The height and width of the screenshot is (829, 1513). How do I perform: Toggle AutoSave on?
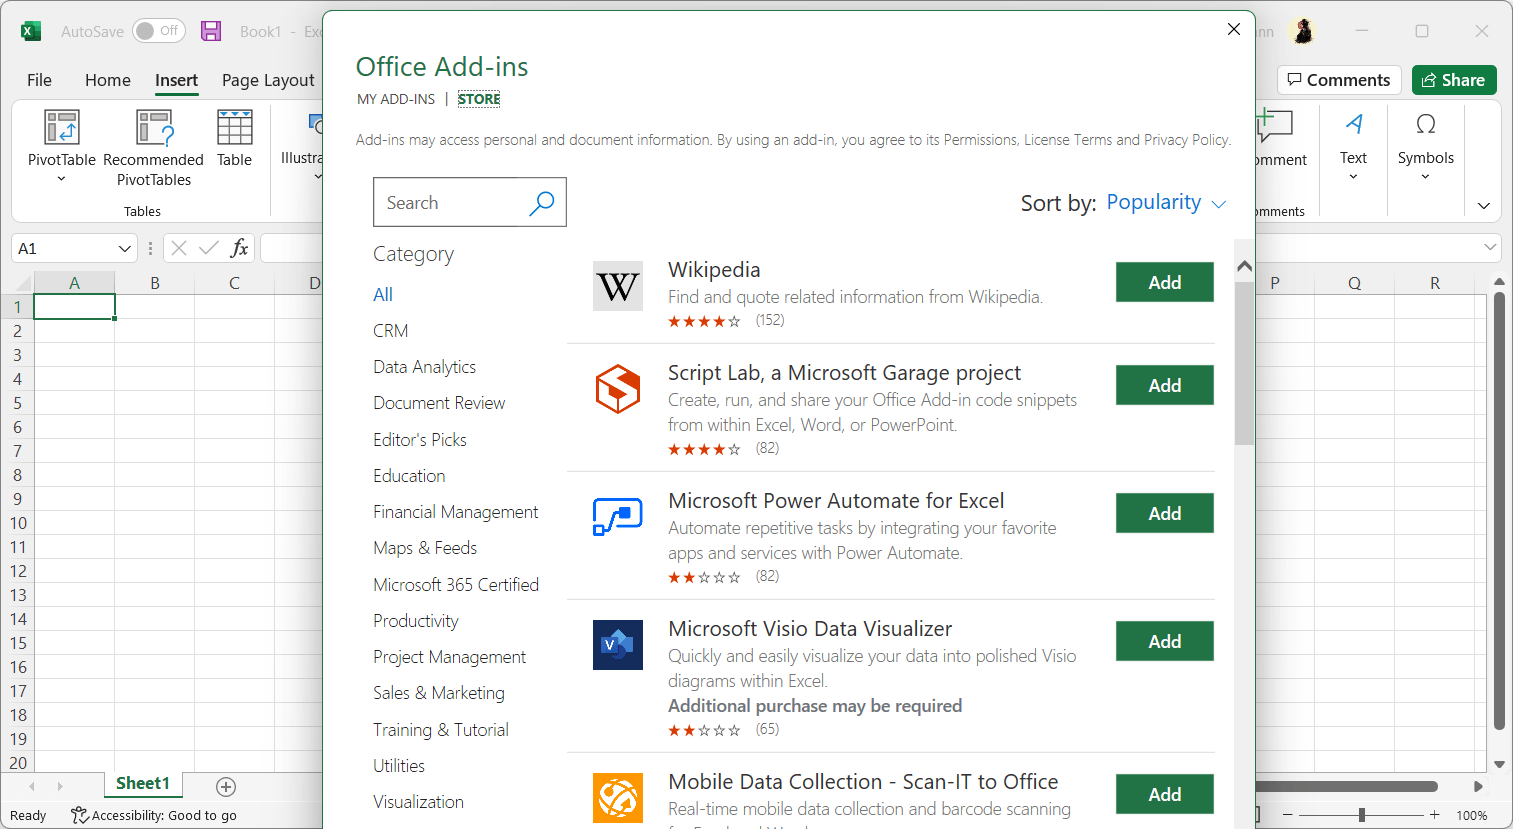click(x=158, y=31)
